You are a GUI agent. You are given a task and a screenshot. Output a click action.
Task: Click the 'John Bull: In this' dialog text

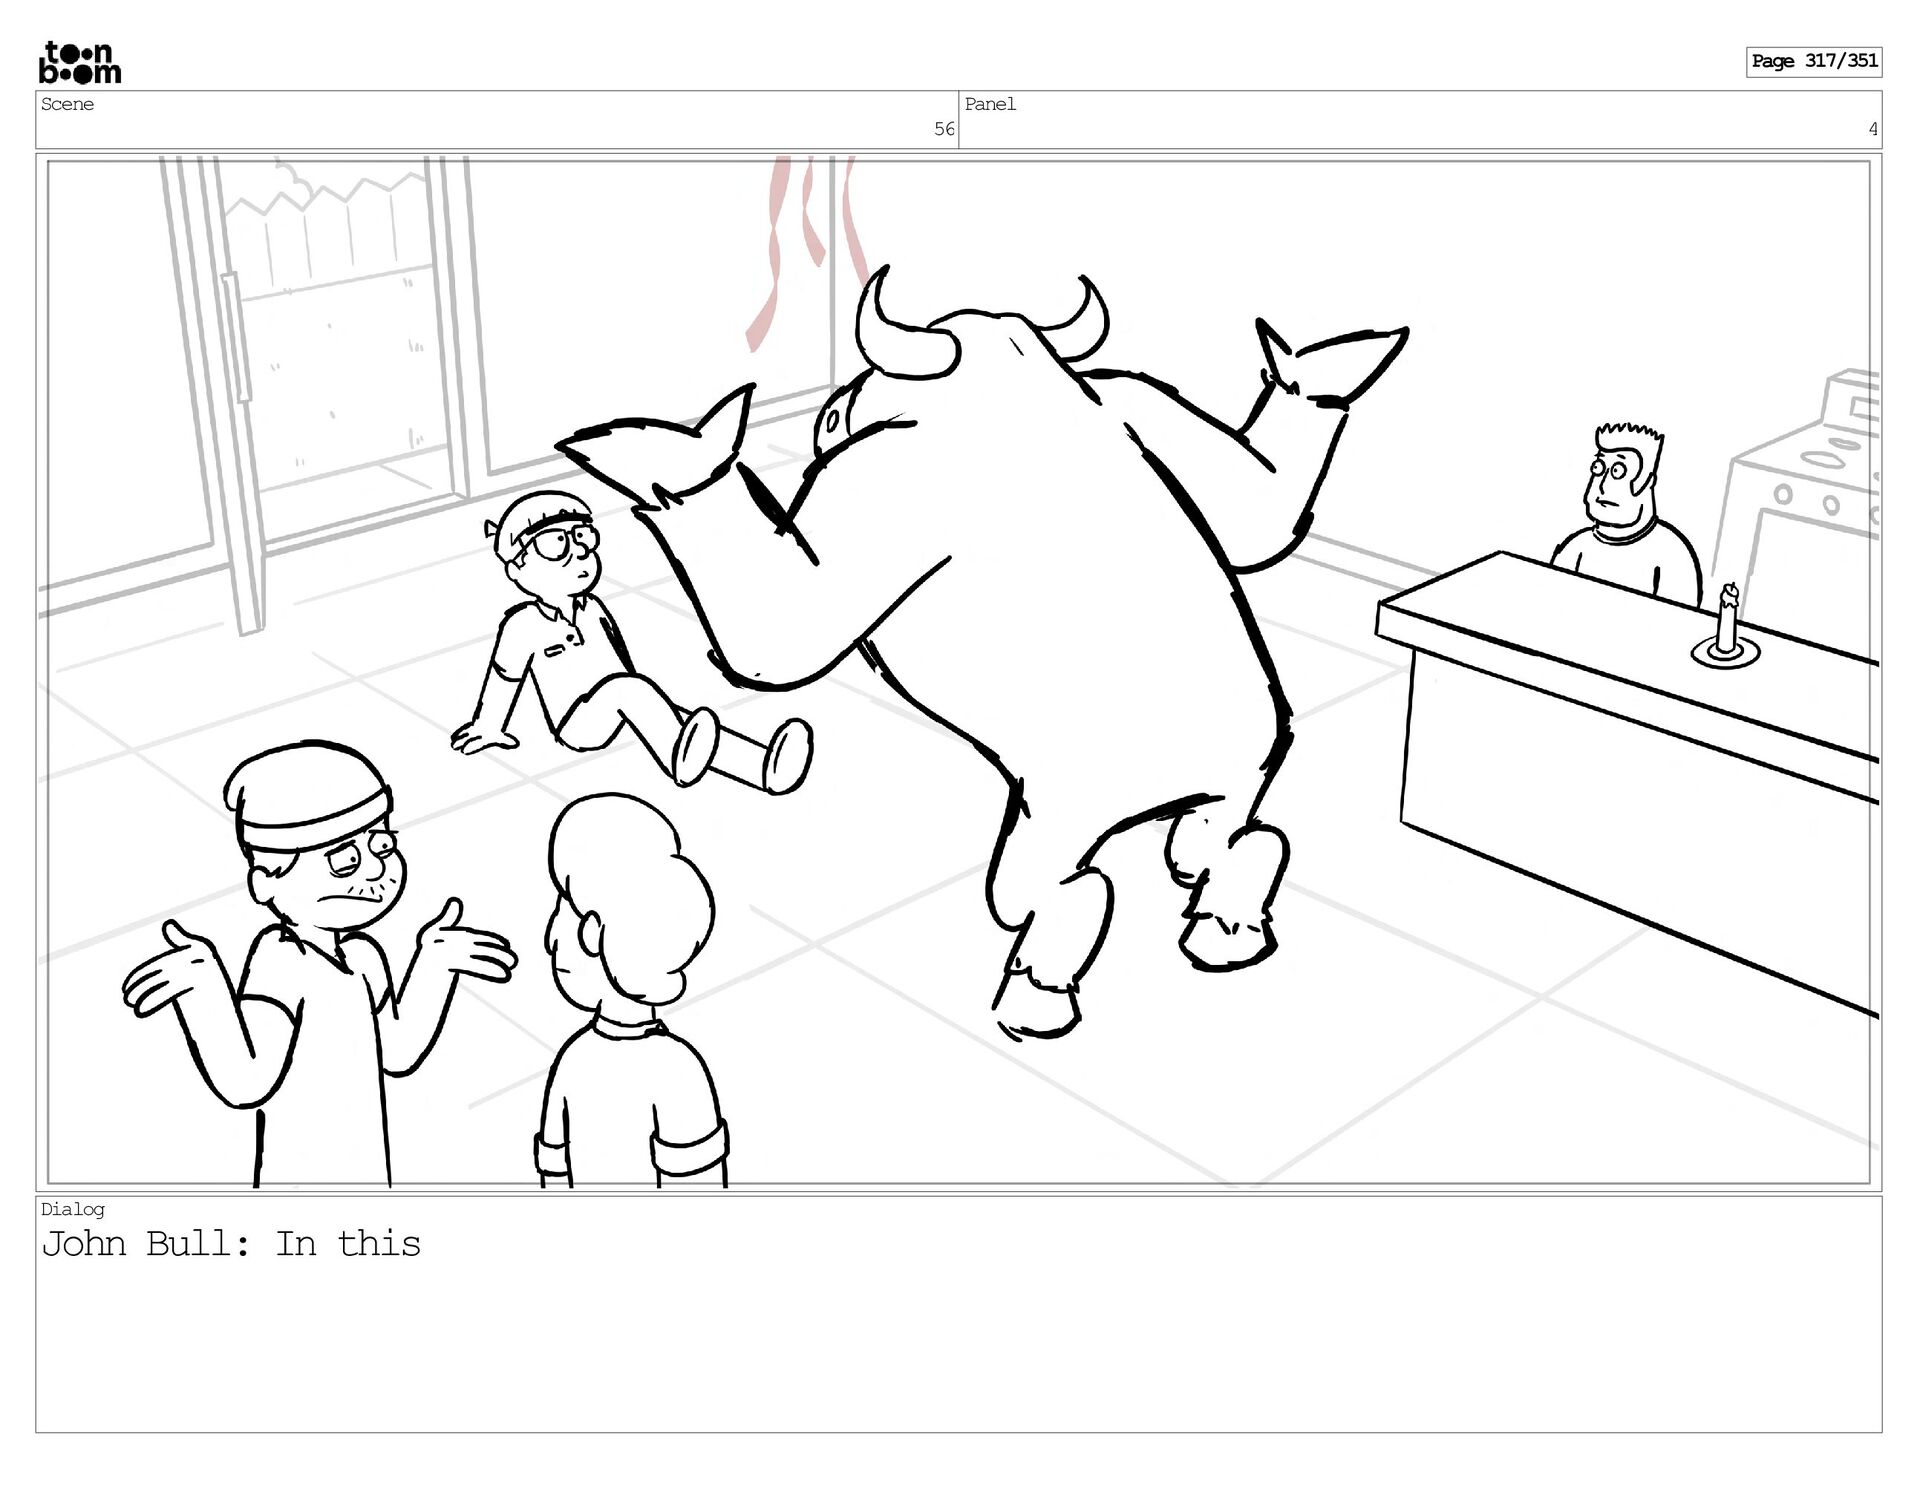[231, 1244]
